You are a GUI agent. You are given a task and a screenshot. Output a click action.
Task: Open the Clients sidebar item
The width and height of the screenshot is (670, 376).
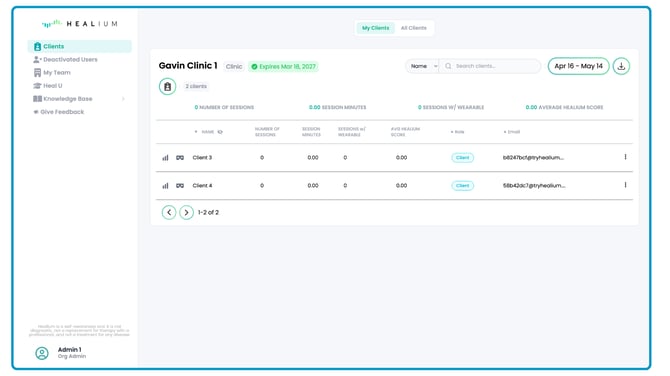pyautogui.click(x=79, y=46)
